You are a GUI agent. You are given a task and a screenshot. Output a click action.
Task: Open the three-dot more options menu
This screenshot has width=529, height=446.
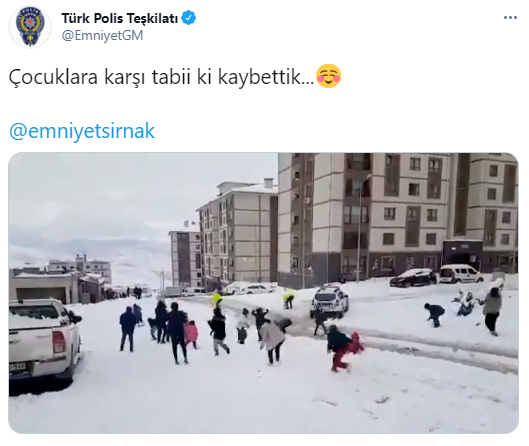pyautogui.click(x=510, y=18)
